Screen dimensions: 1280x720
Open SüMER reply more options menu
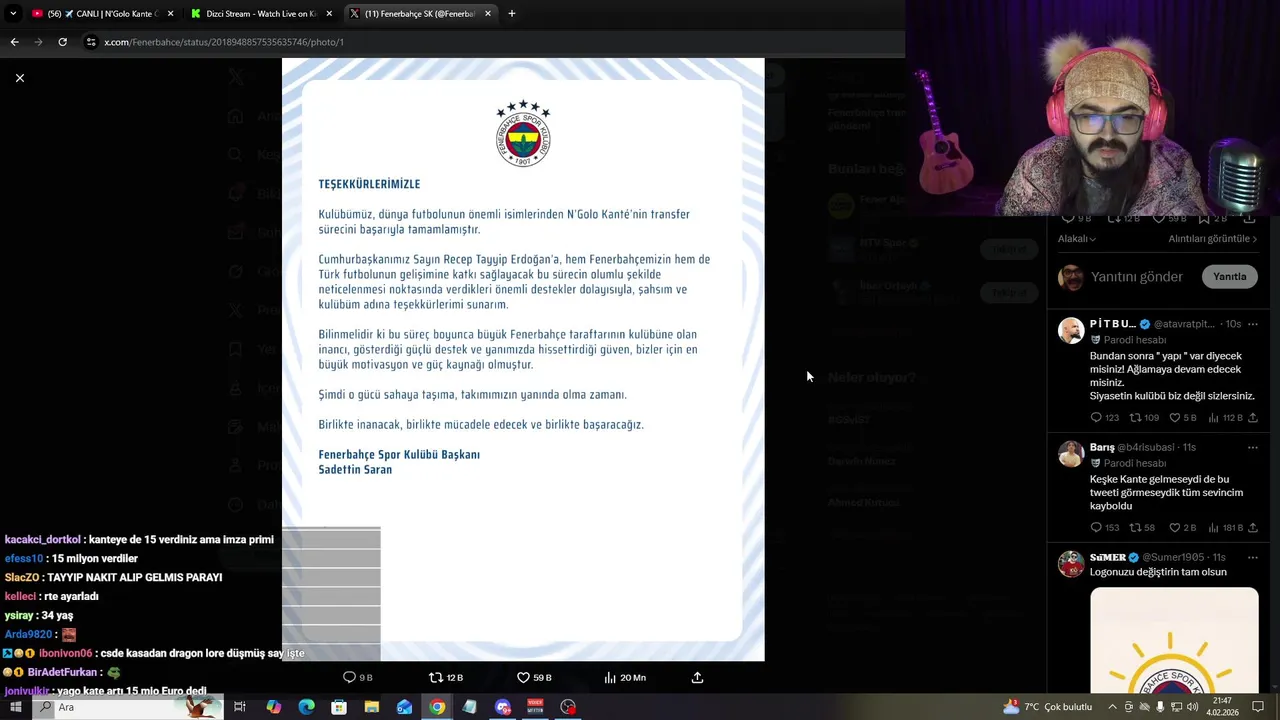tap(1253, 557)
